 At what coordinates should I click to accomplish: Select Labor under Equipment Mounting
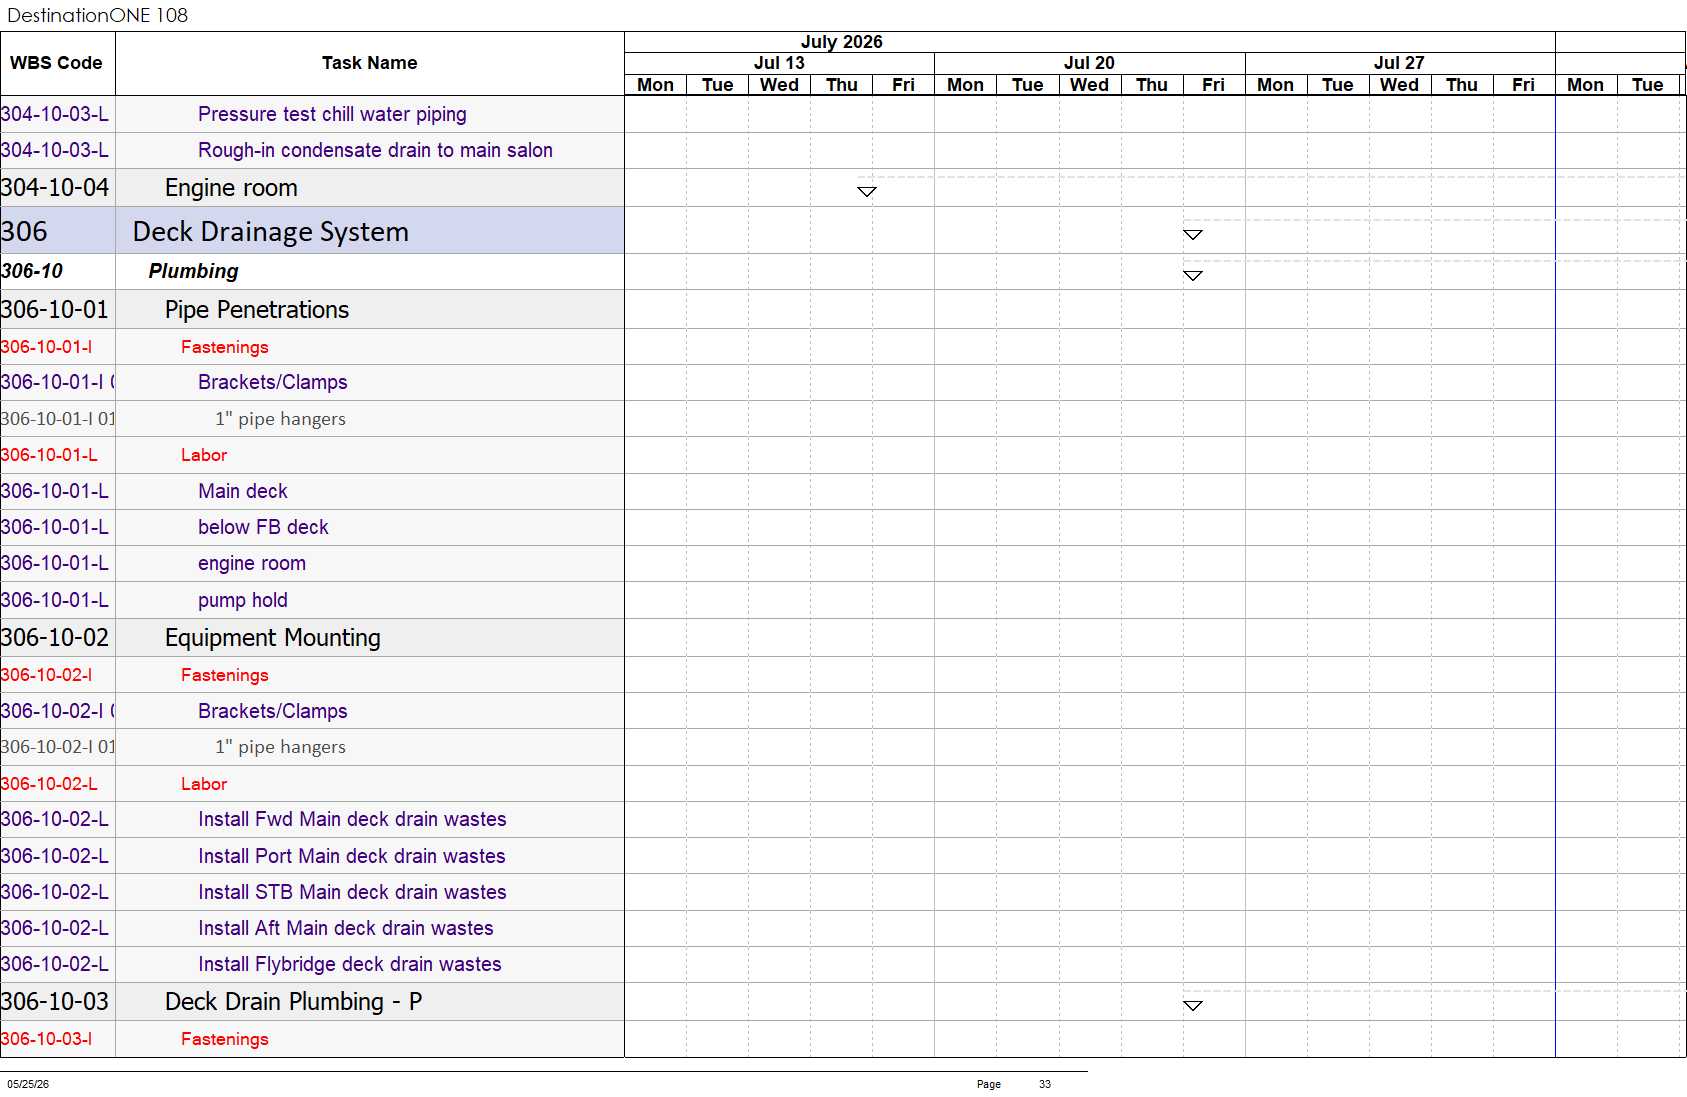point(204,784)
